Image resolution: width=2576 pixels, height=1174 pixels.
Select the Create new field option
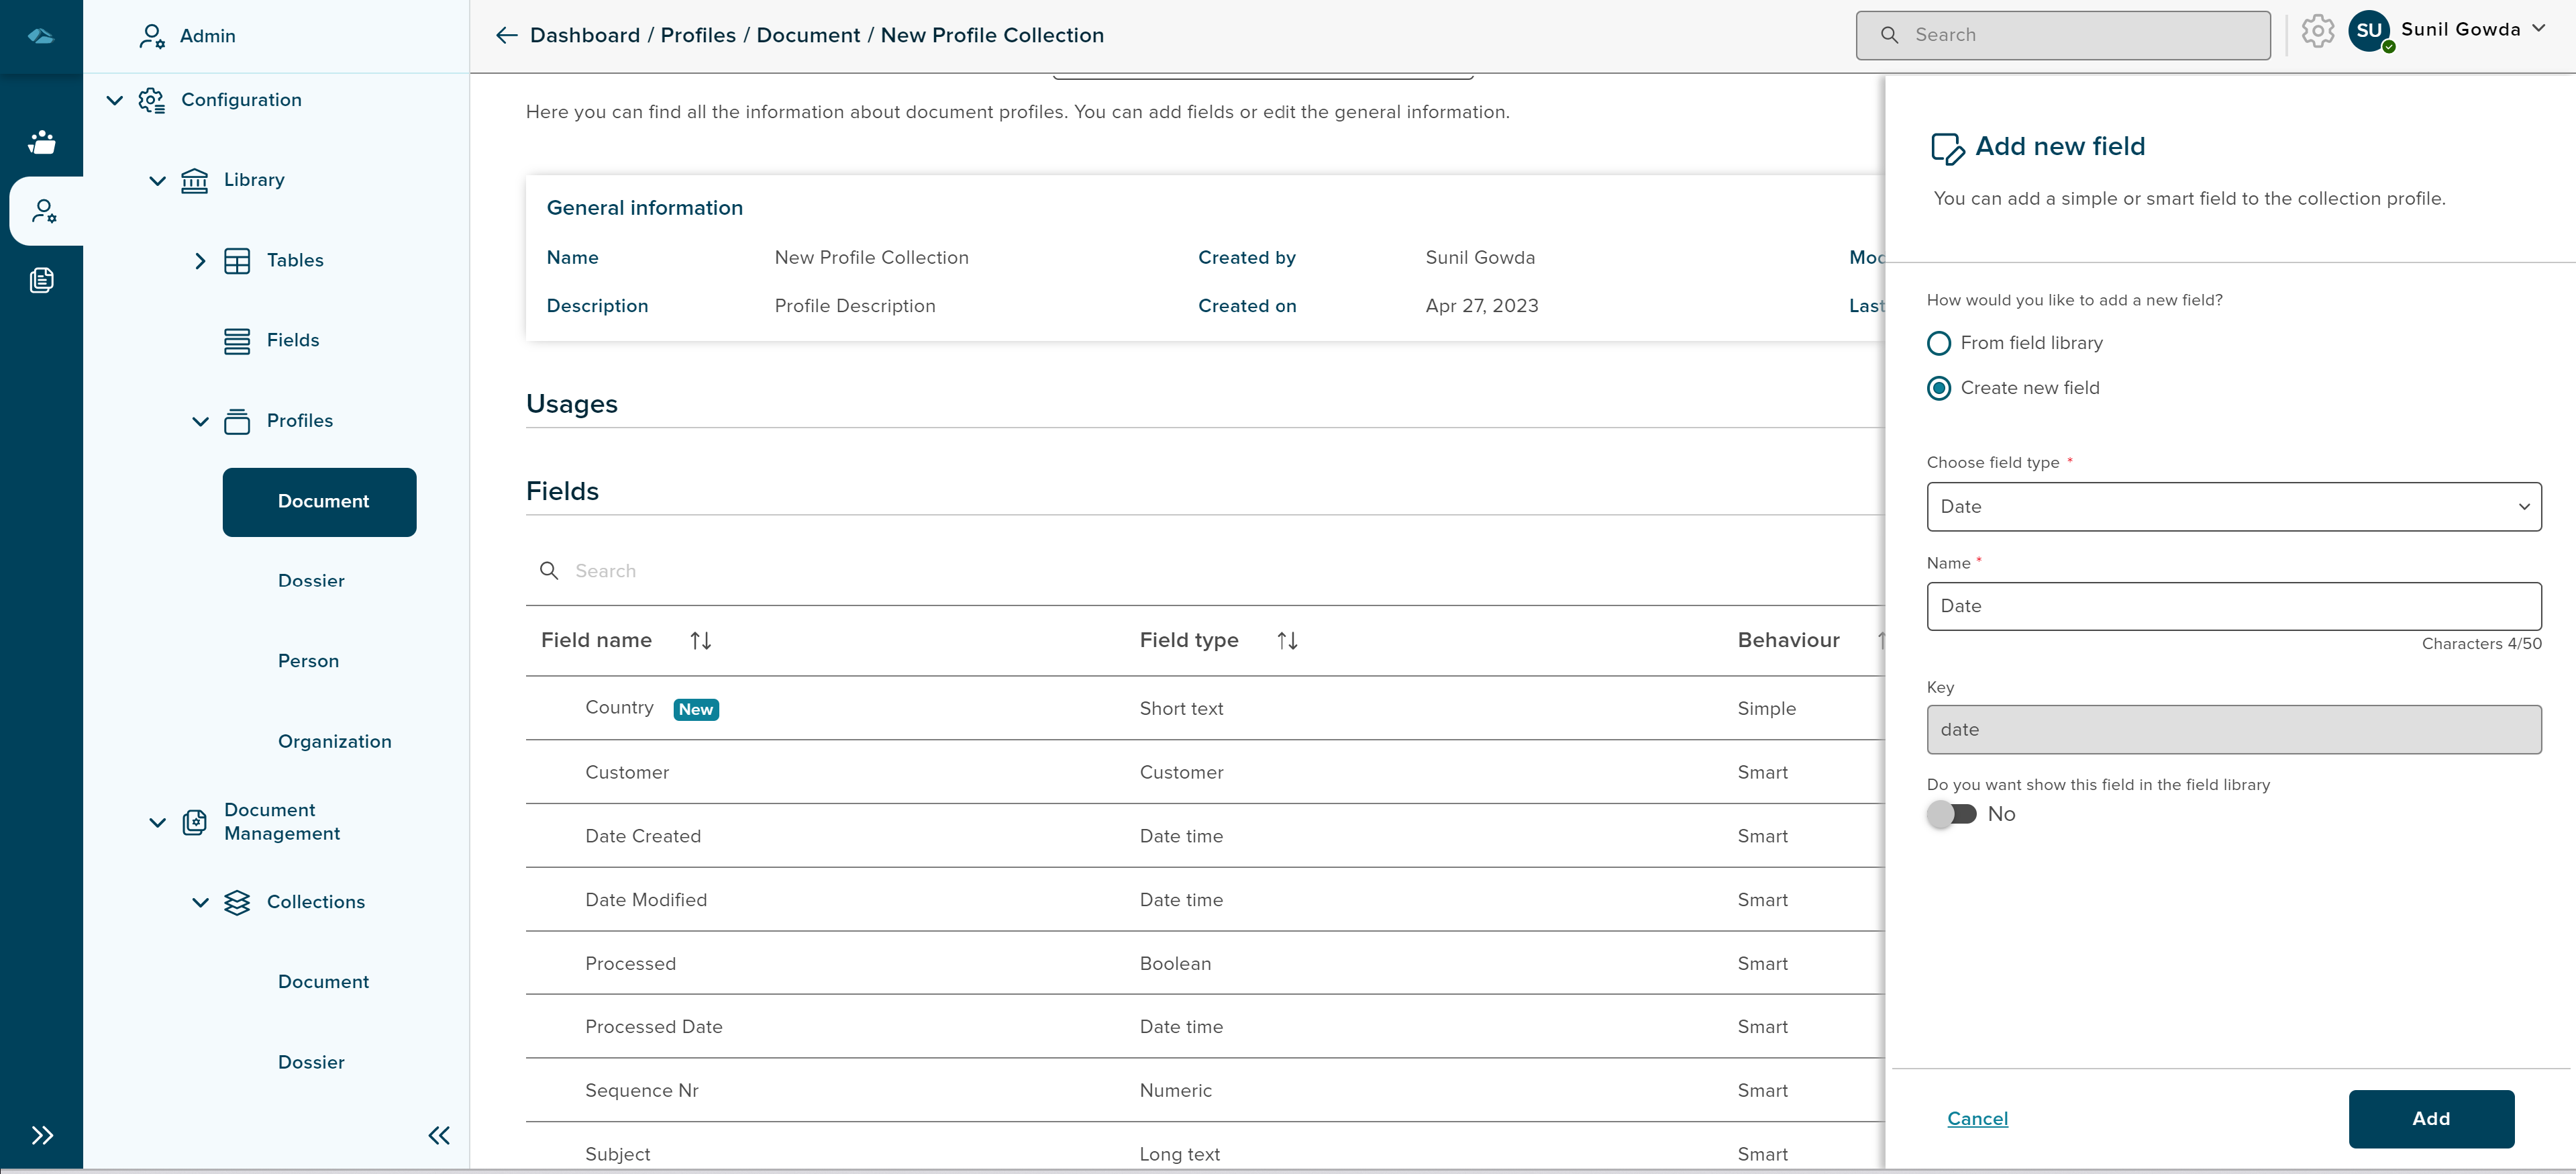(1939, 388)
